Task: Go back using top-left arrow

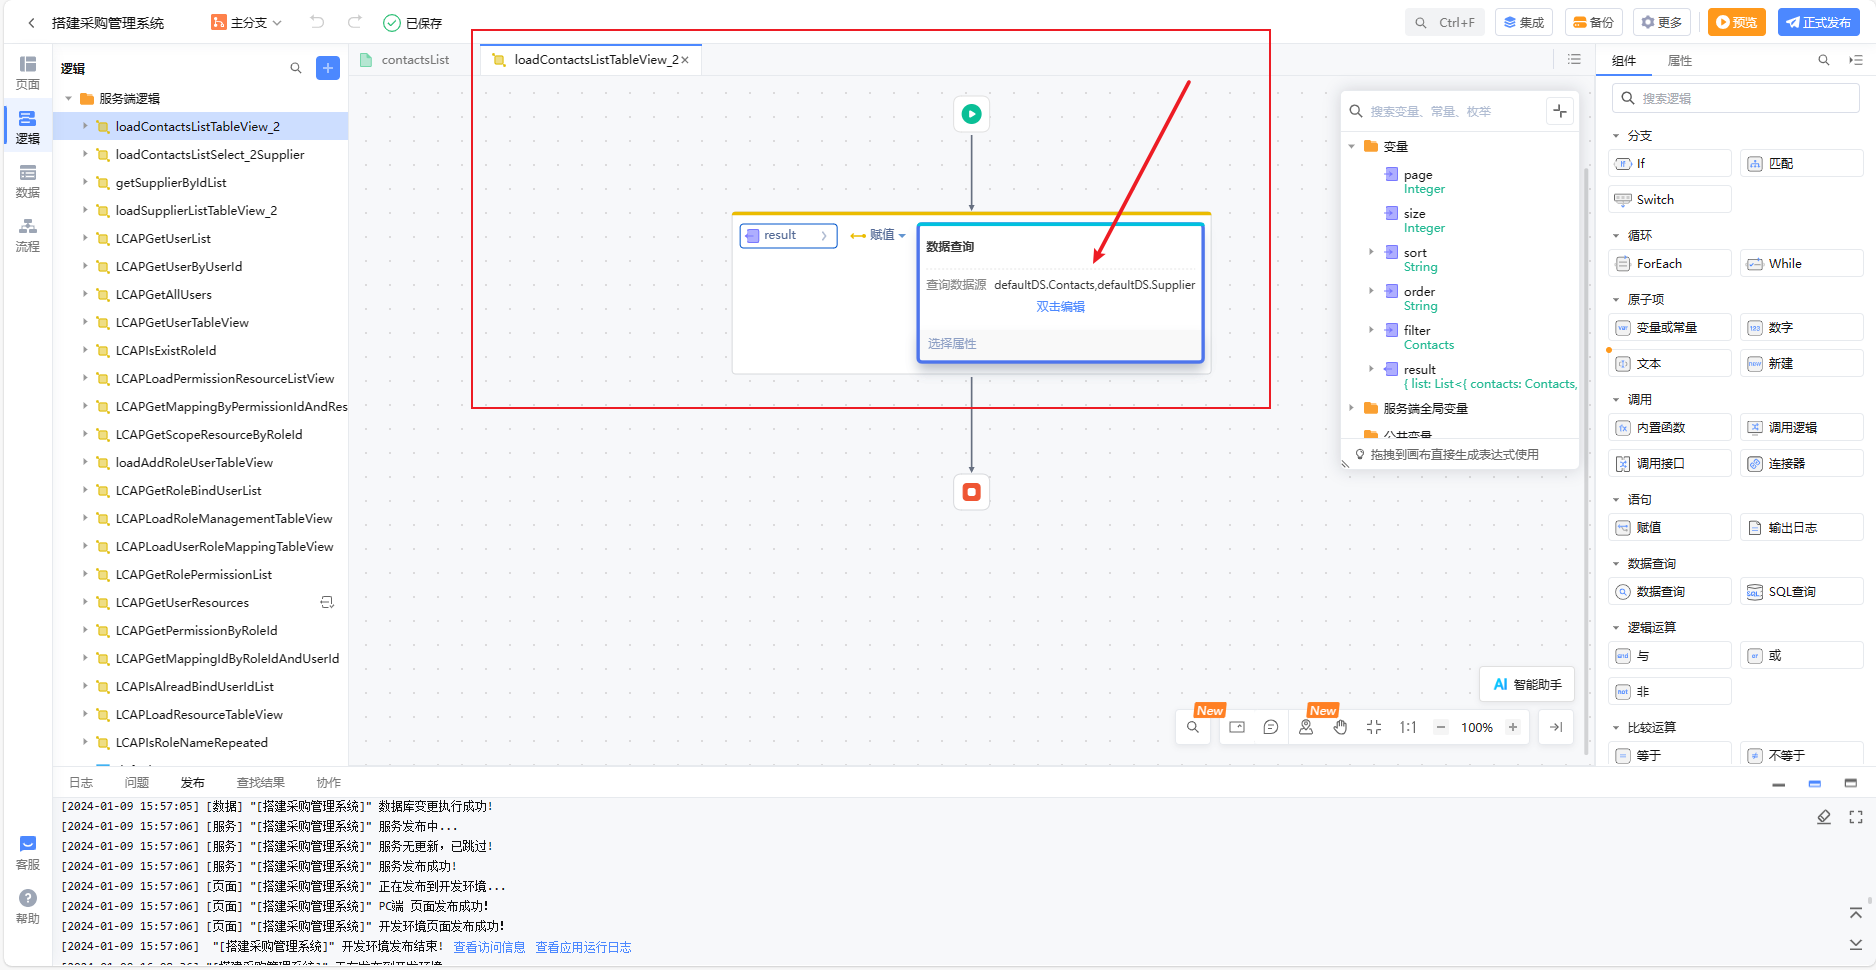Action: tap(31, 23)
